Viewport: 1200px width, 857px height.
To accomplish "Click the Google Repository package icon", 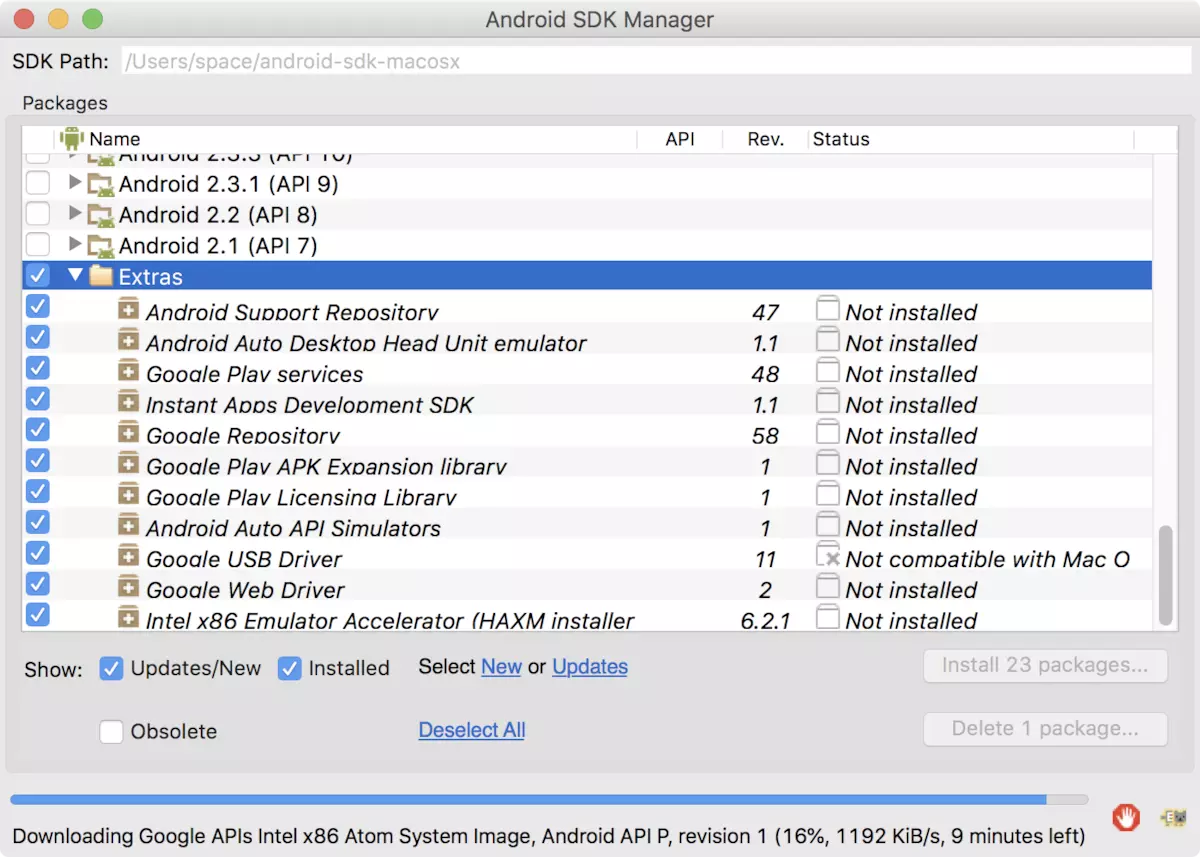I will click(x=128, y=433).
